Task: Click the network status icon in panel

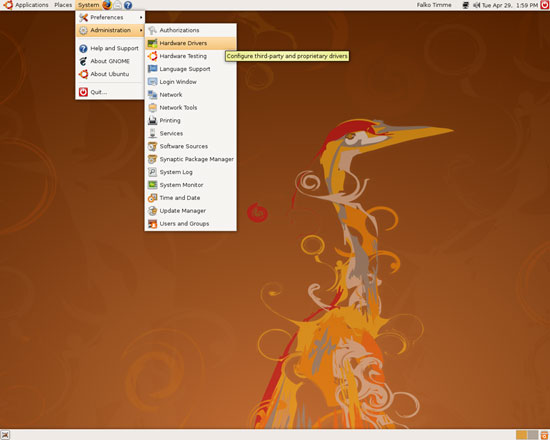Action: point(466,5)
